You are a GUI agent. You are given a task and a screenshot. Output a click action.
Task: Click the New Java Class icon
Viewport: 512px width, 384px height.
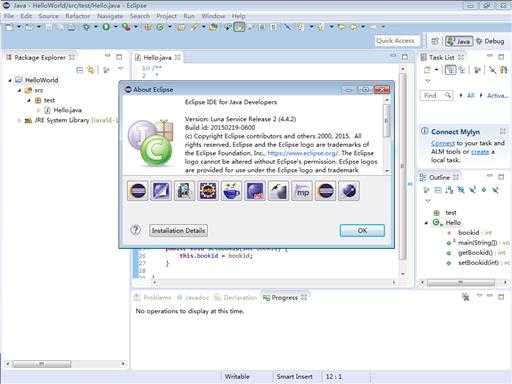pos(160,27)
